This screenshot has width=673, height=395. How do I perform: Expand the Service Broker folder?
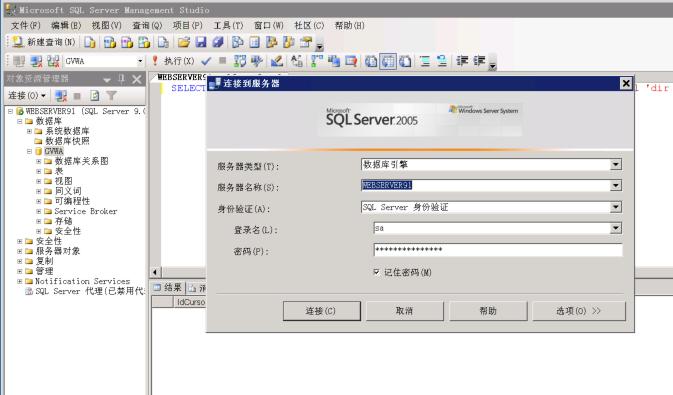coord(39,211)
